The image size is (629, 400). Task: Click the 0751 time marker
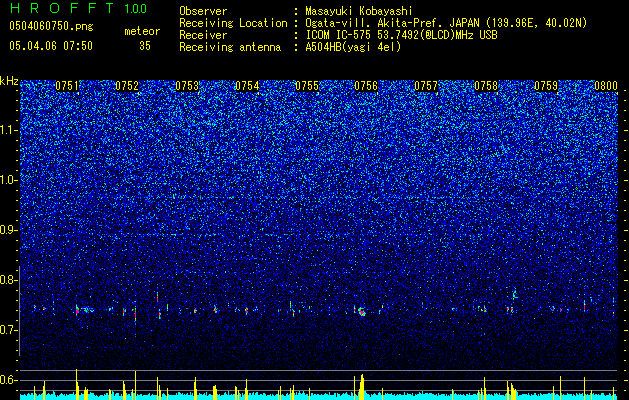[67, 86]
